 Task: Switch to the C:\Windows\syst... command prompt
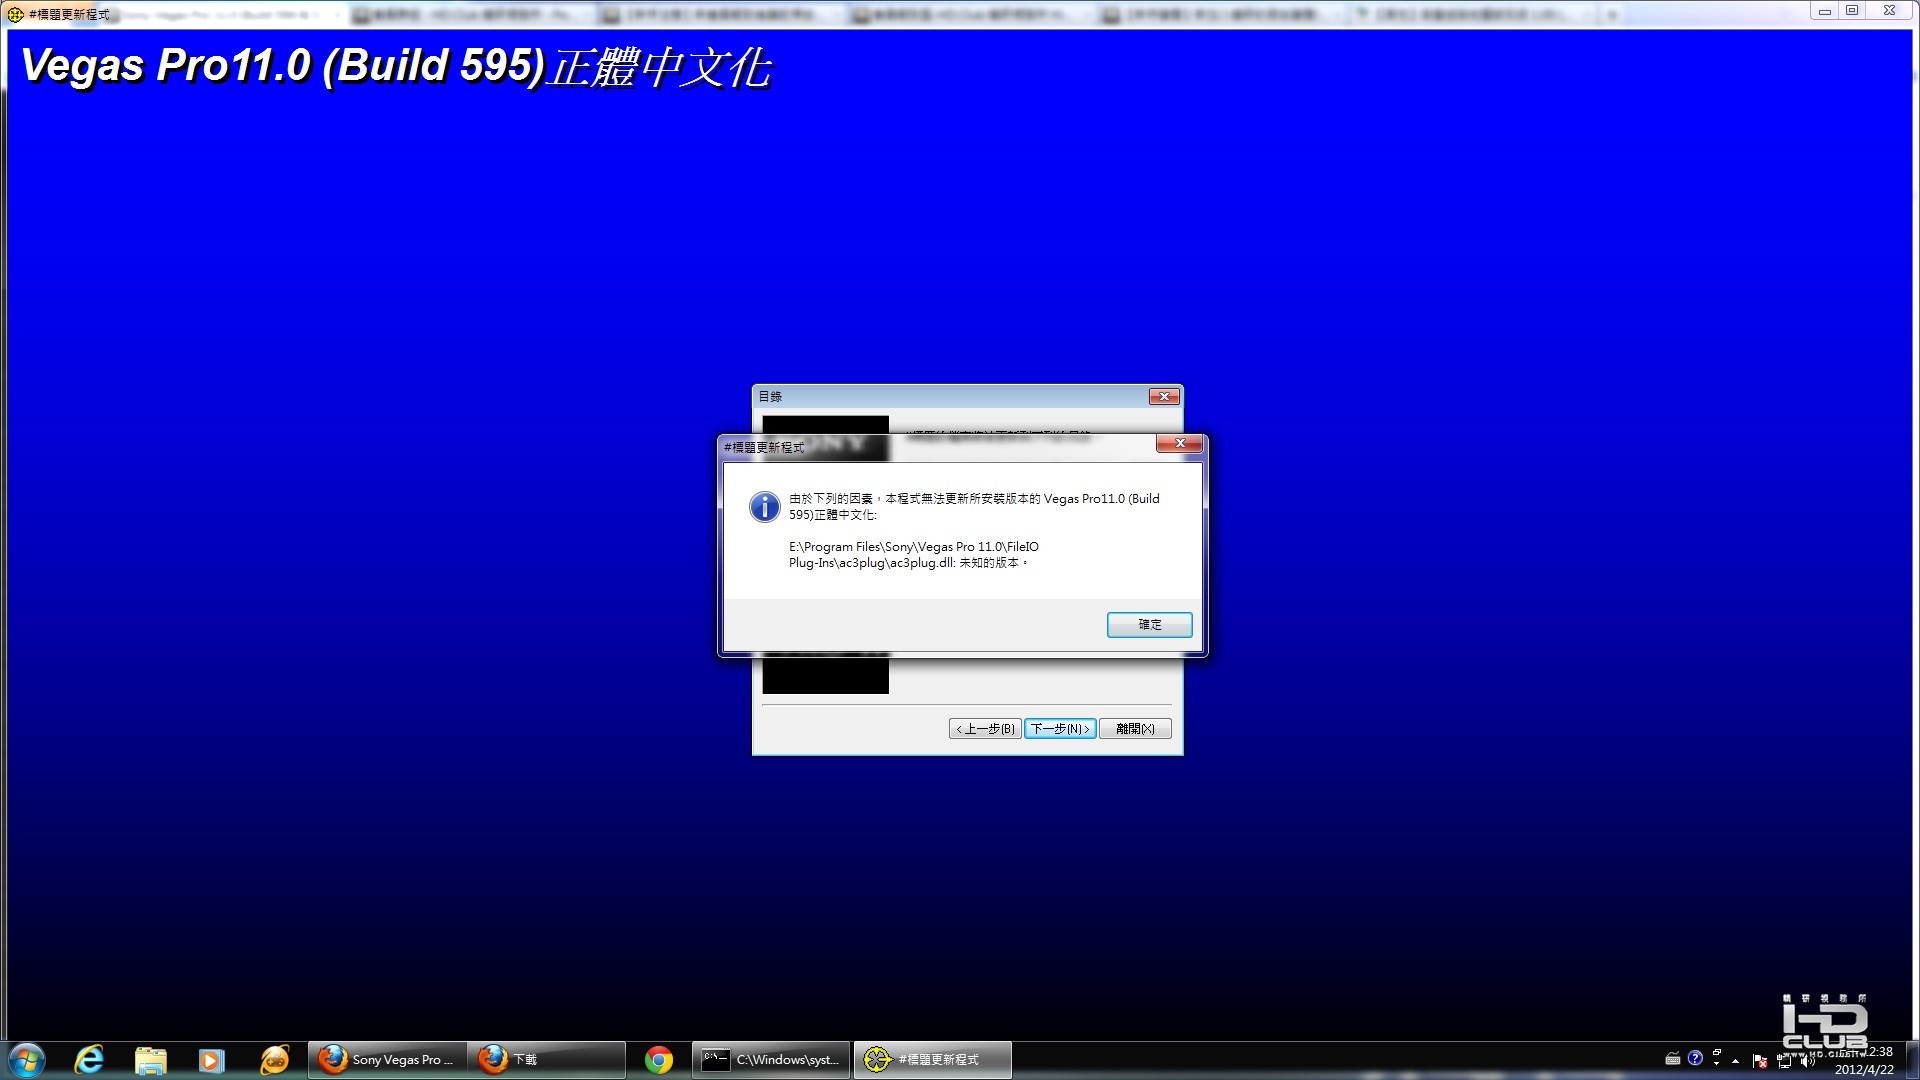coord(771,1059)
